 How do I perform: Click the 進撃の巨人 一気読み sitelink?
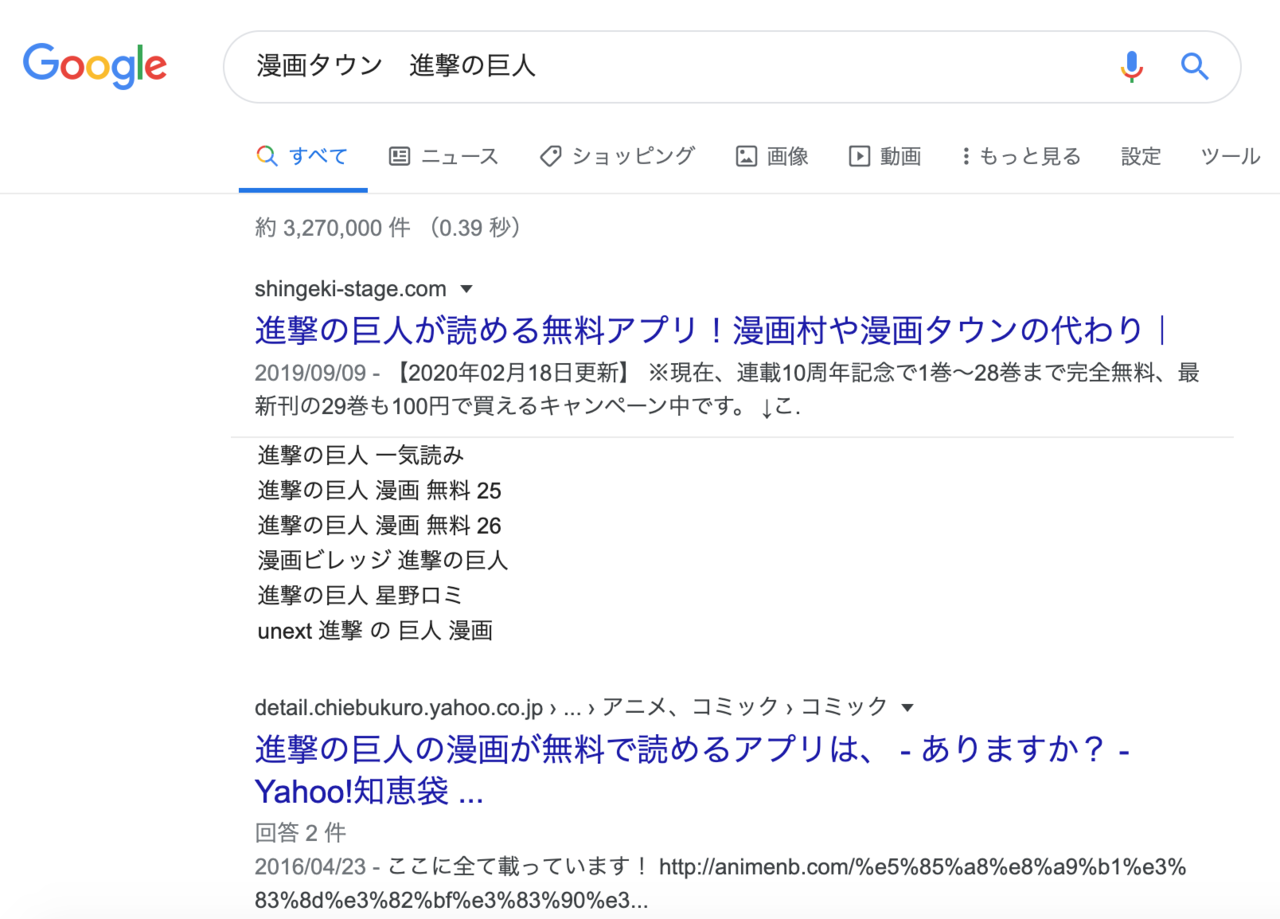click(x=360, y=456)
